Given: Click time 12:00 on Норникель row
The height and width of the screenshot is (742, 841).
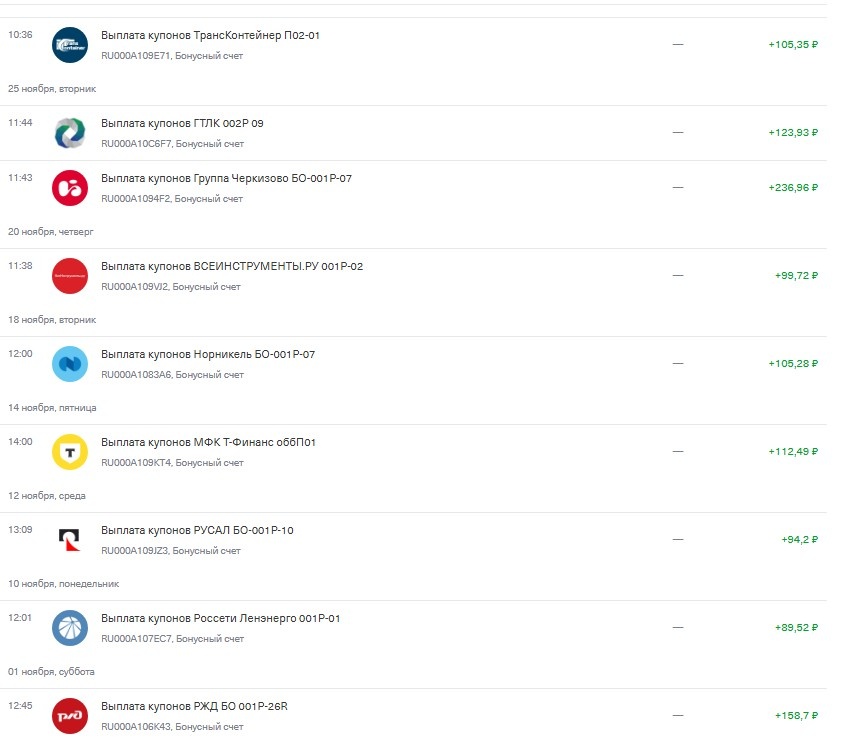Looking at the screenshot, I should 20,354.
